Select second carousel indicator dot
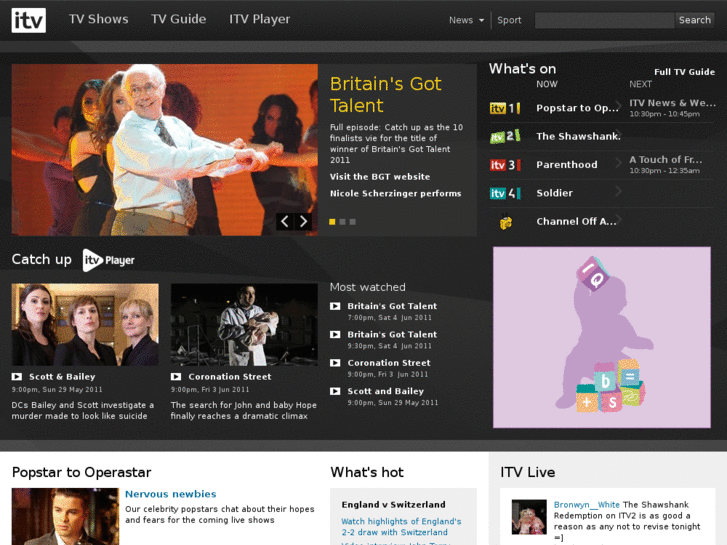This screenshot has height=545, width=727. [x=342, y=222]
